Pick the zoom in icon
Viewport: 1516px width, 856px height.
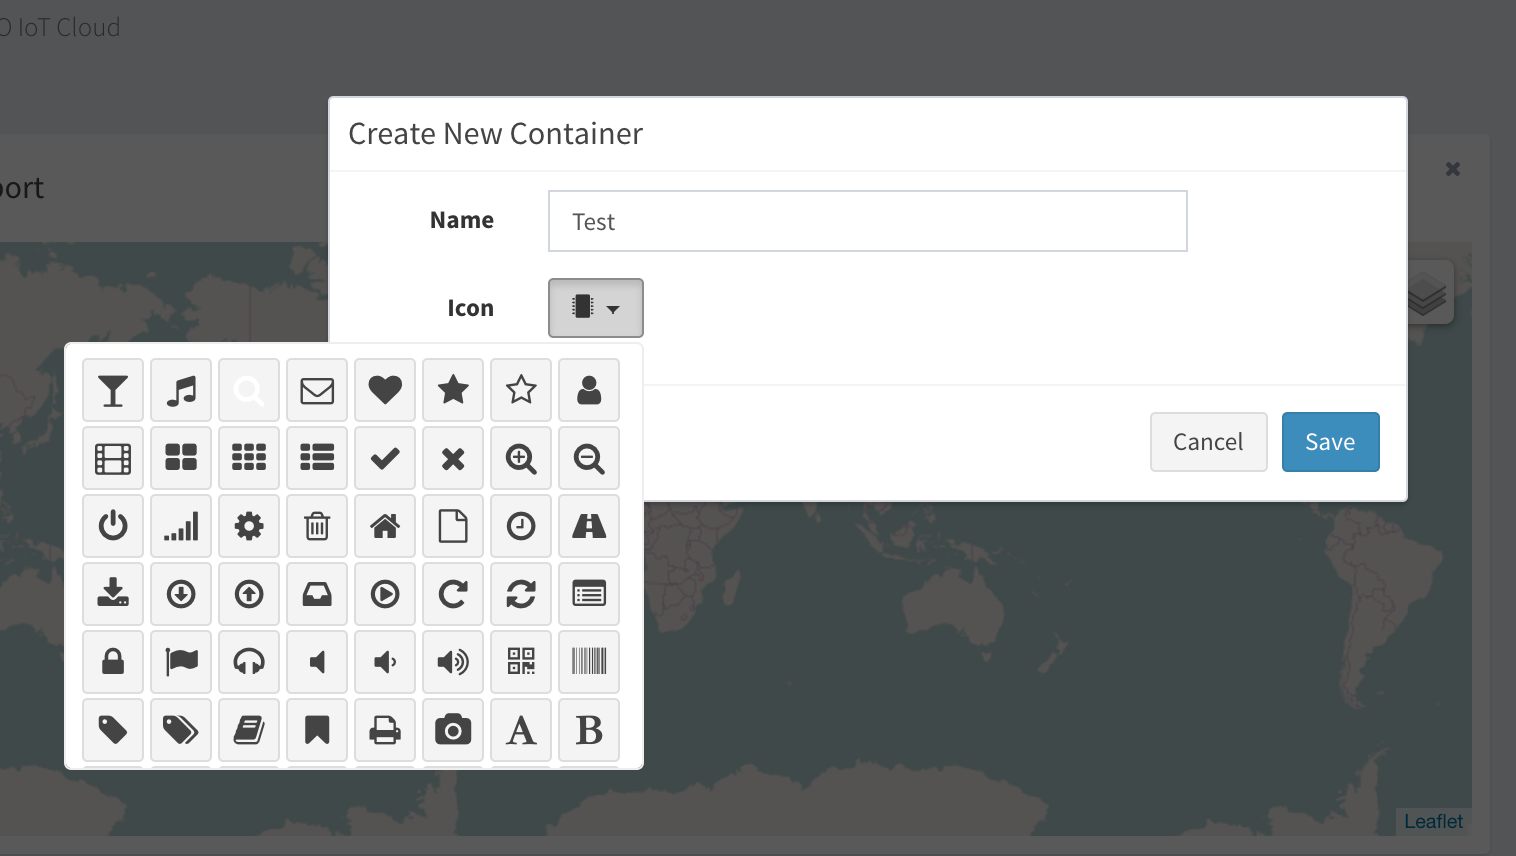[x=521, y=458]
